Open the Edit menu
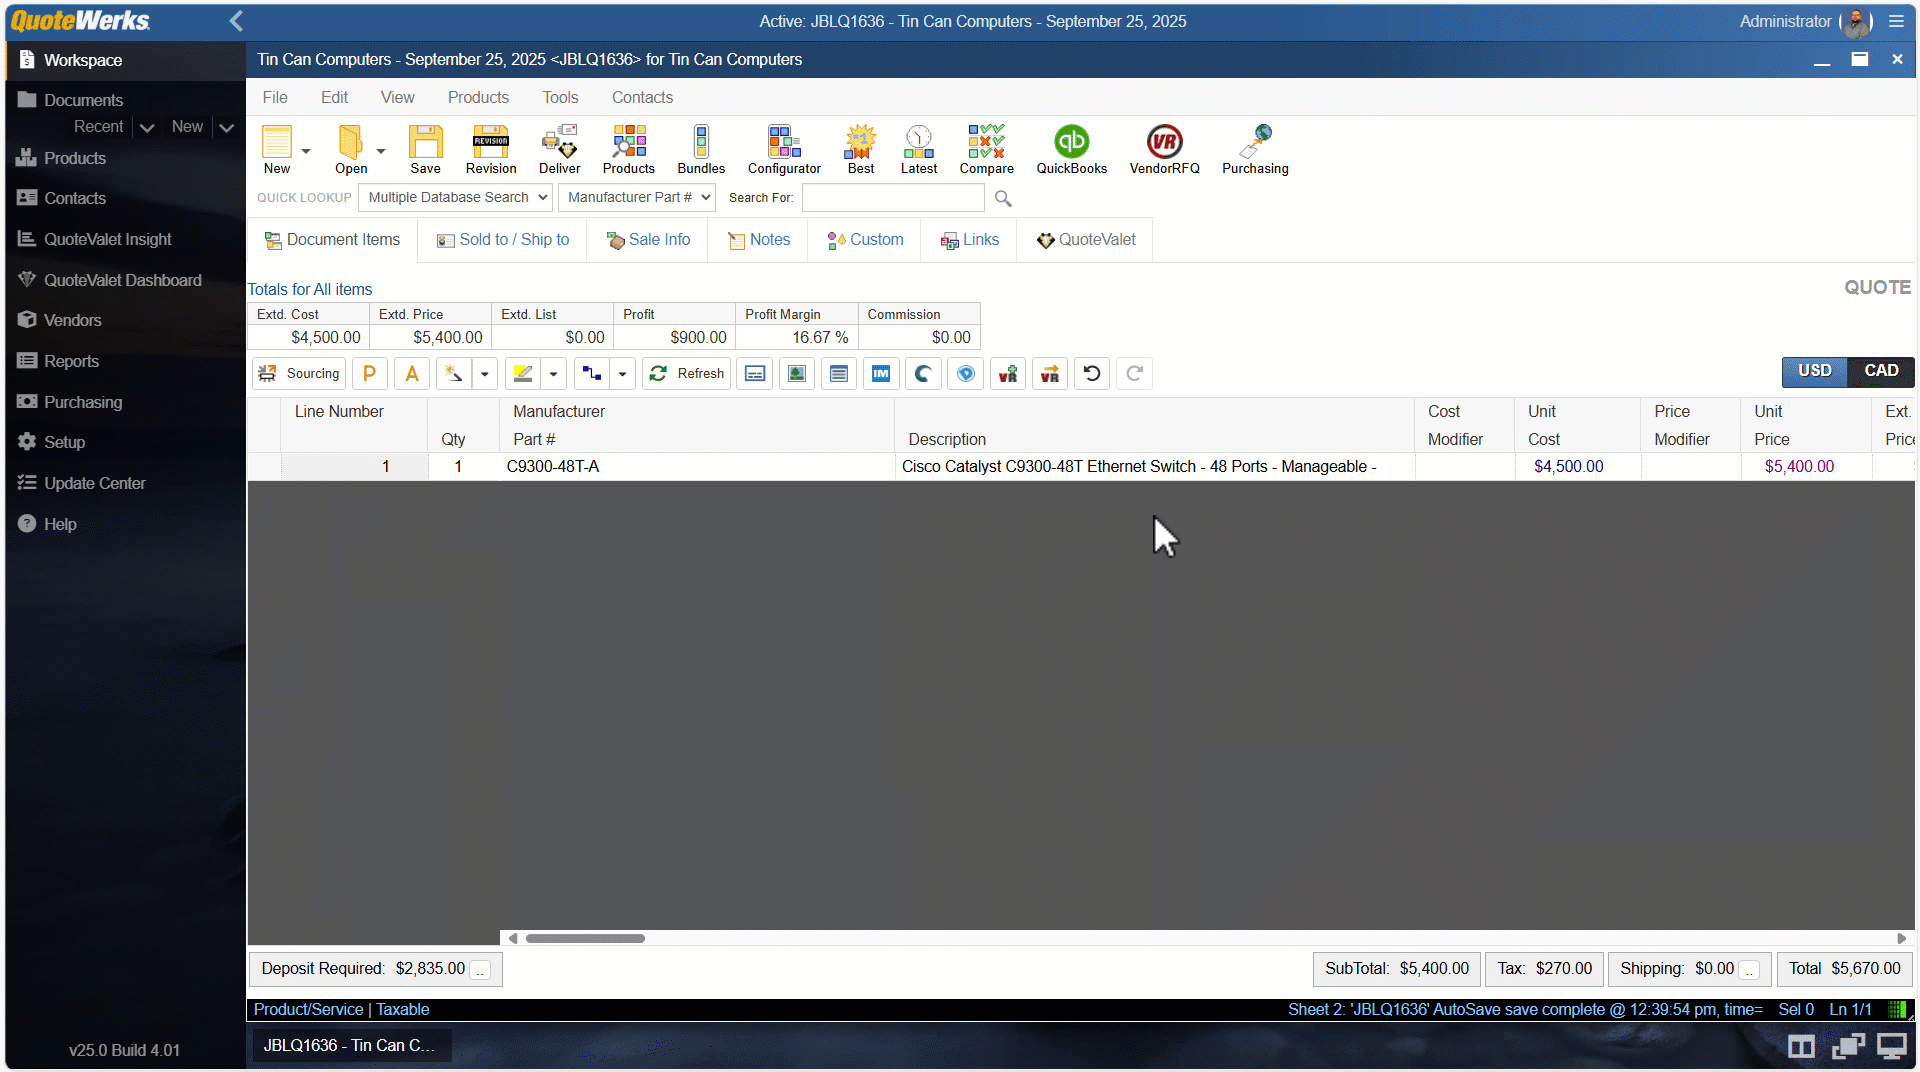 tap(334, 98)
